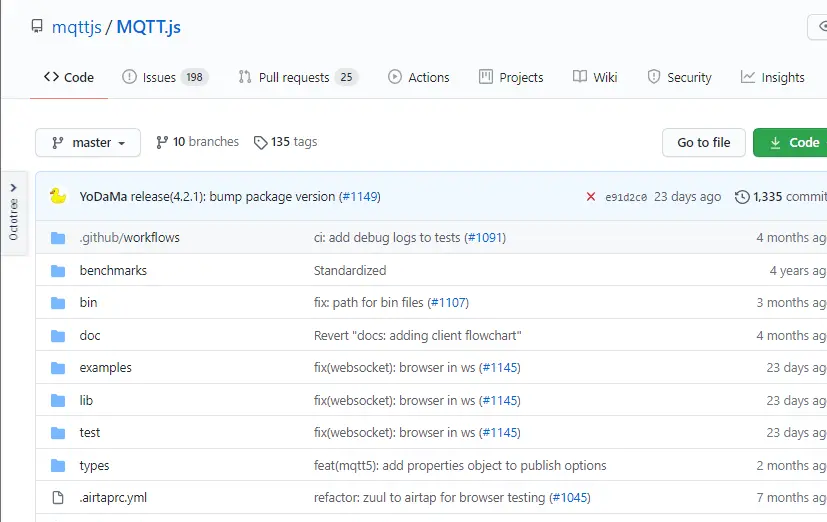Viewport: 827px width, 522px height.
Task: Open pull request #1149 link
Action: [359, 197]
